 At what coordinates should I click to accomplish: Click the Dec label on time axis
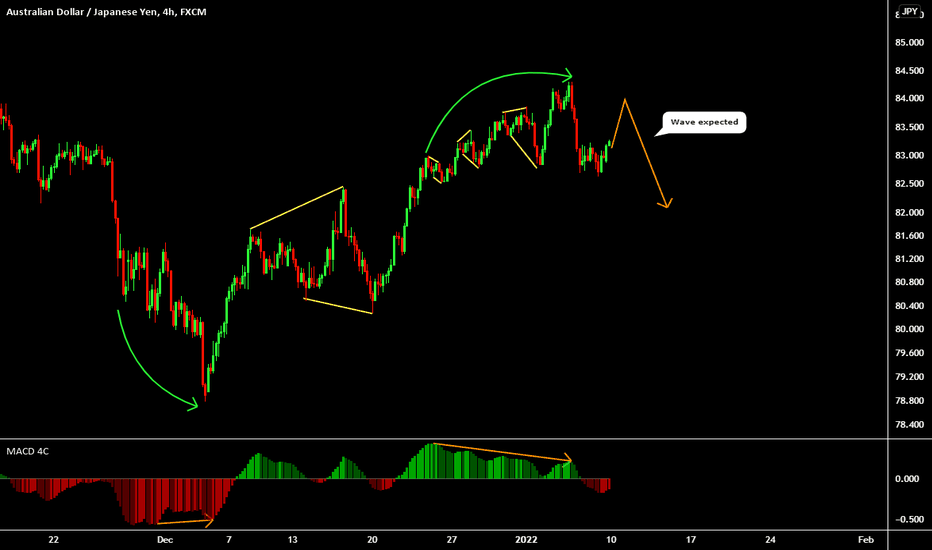click(x=165, y=540)
